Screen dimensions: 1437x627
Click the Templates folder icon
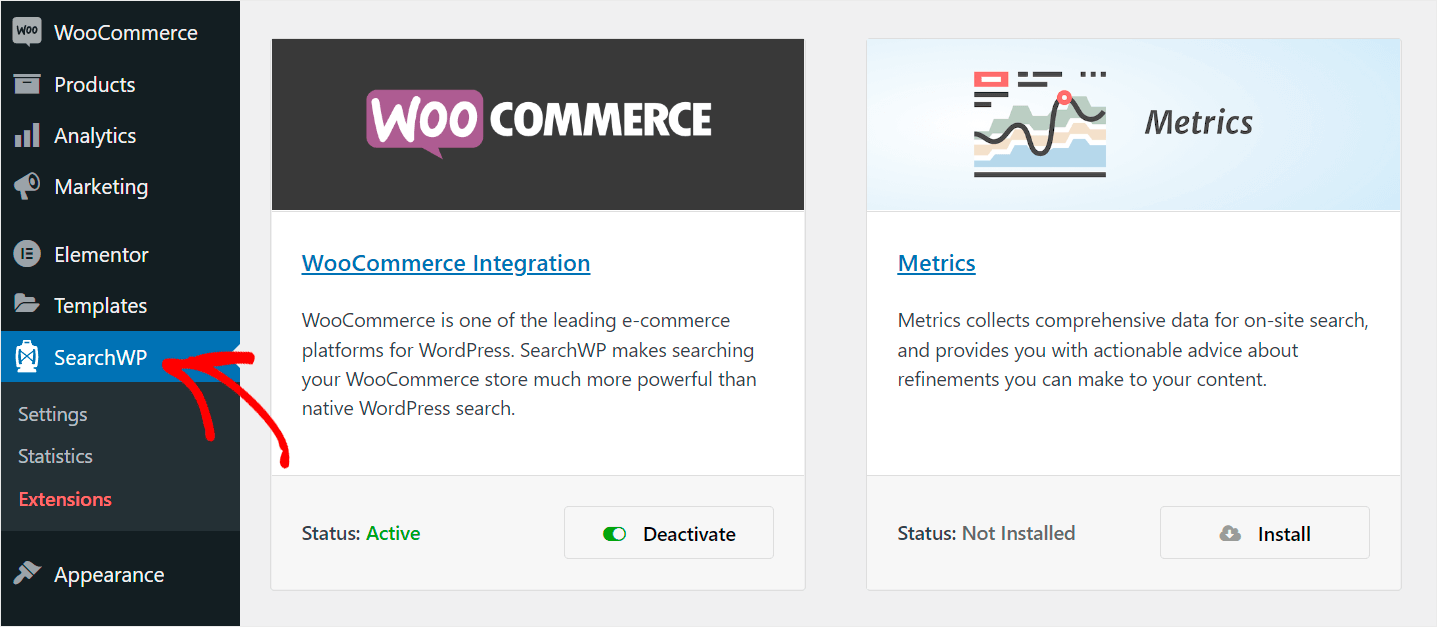[x=27, y=305]
